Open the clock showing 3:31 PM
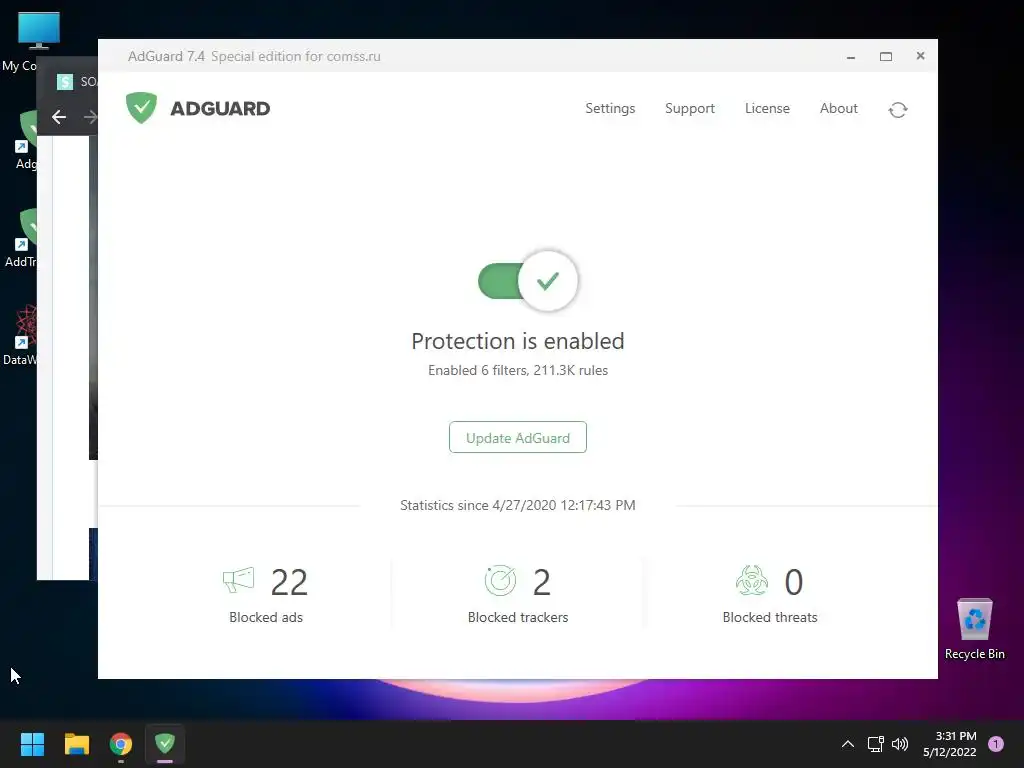The height and width of the screenshot is (768, 1024). pos(950,744)
